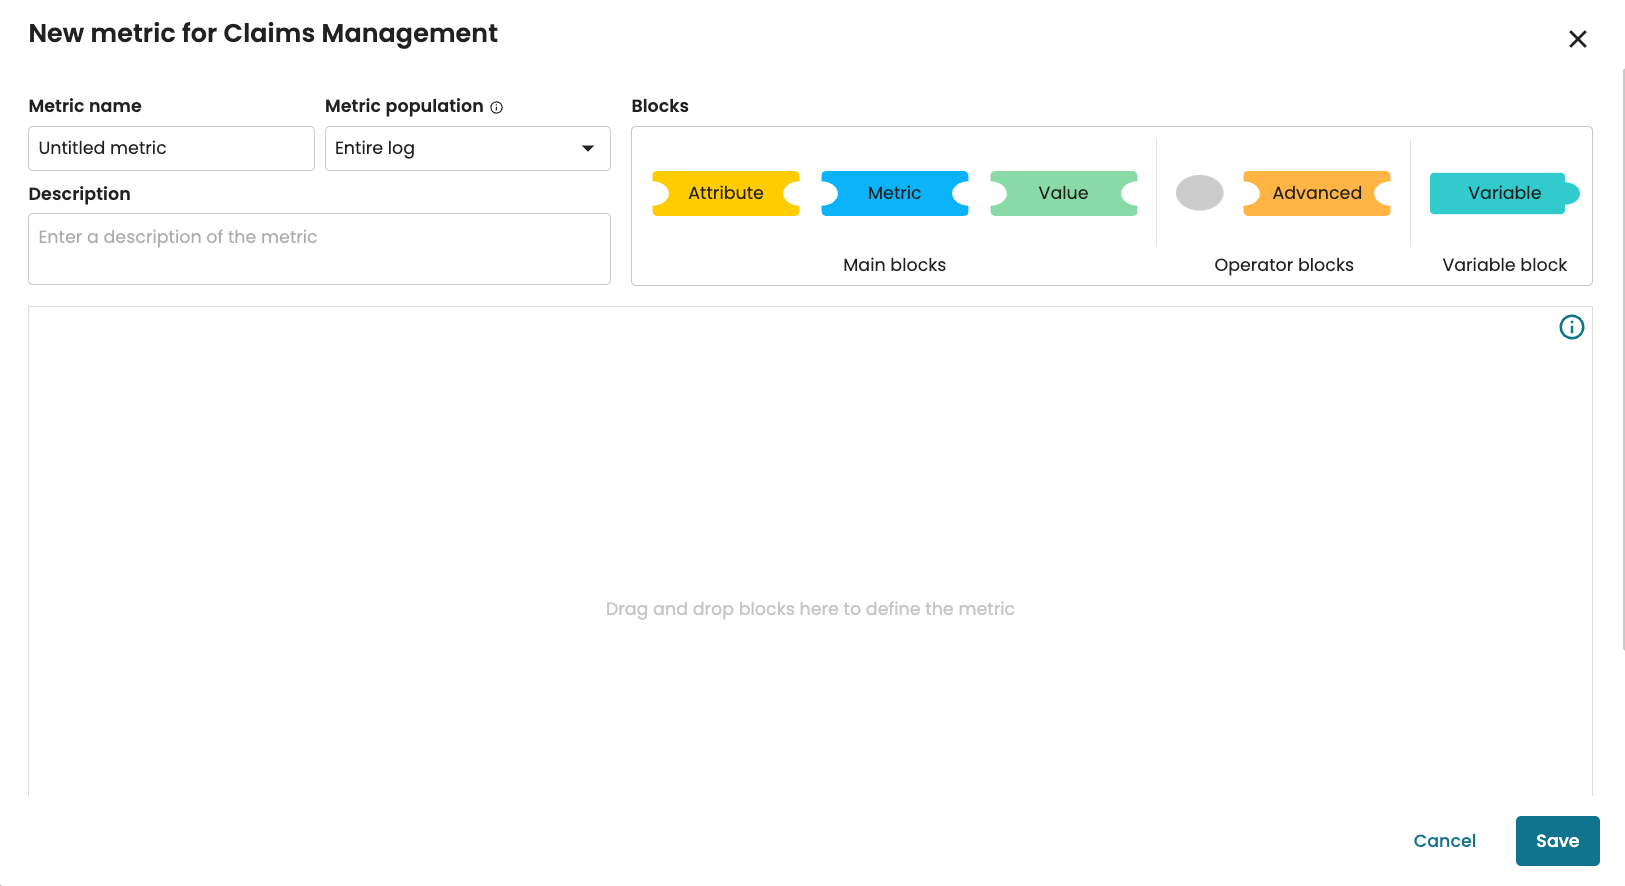1625x886 pixels.
Task: Click the dialog's vertical scrollbar
Action: coord(1622,360)
